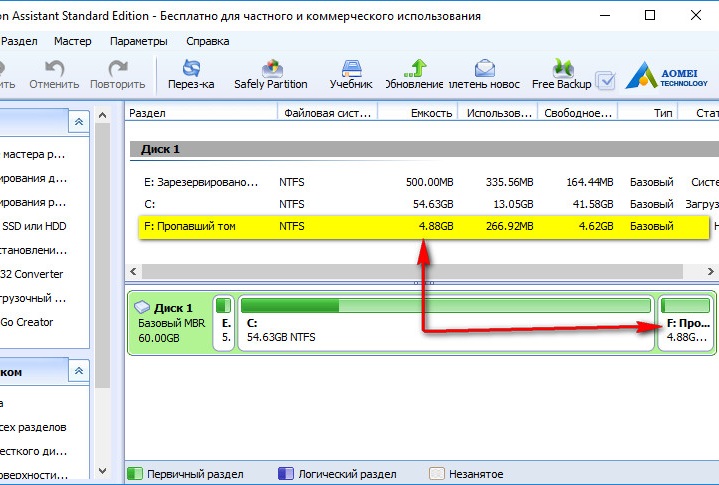Sort by Файловая система column header

pyautogui.click(x=327, y=113)
